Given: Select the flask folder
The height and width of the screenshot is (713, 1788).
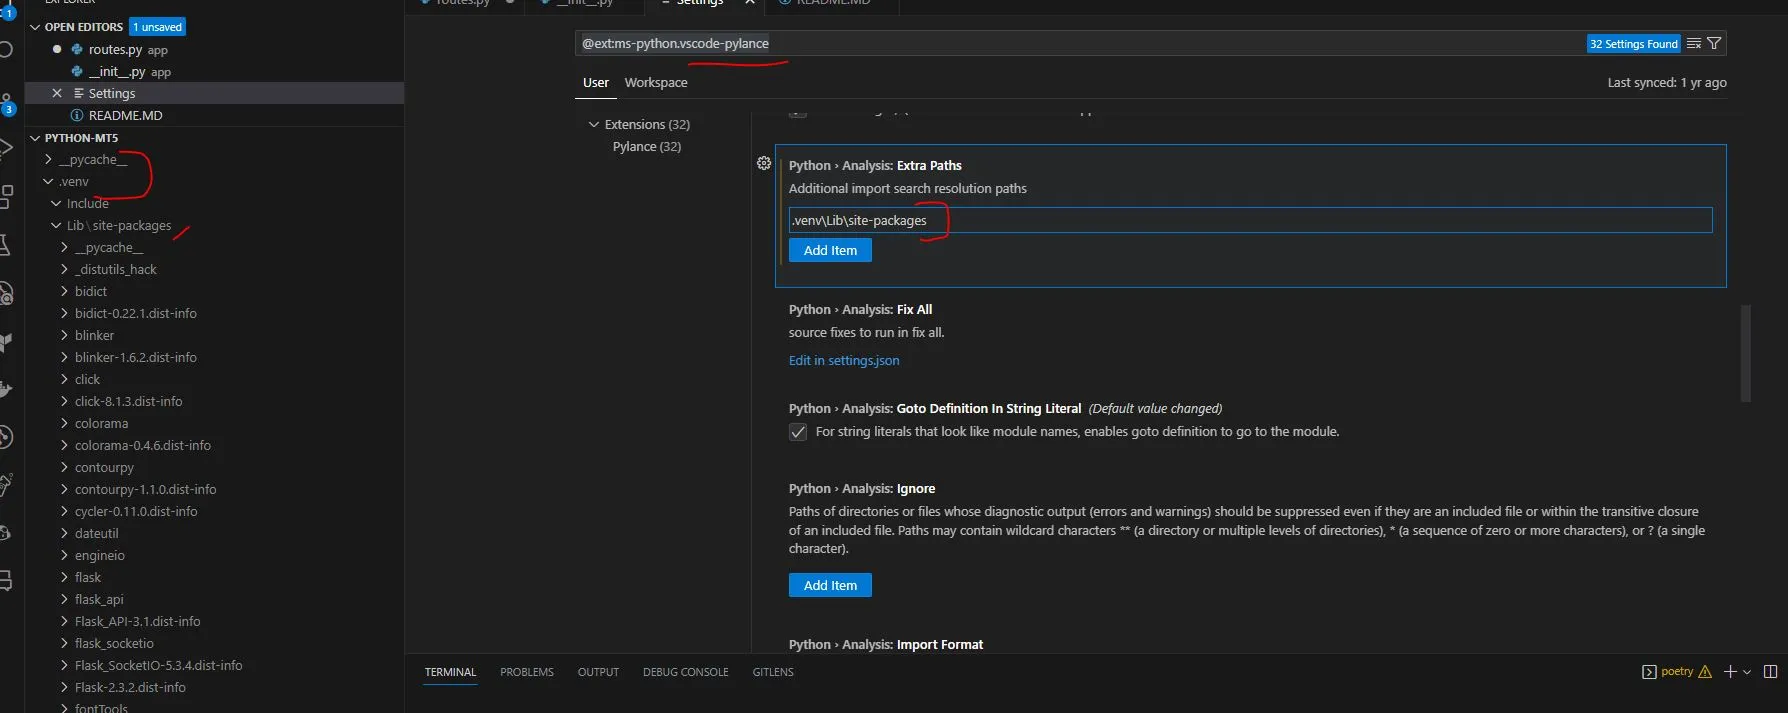Looking at the screenshot, I should tap(88, 577).
